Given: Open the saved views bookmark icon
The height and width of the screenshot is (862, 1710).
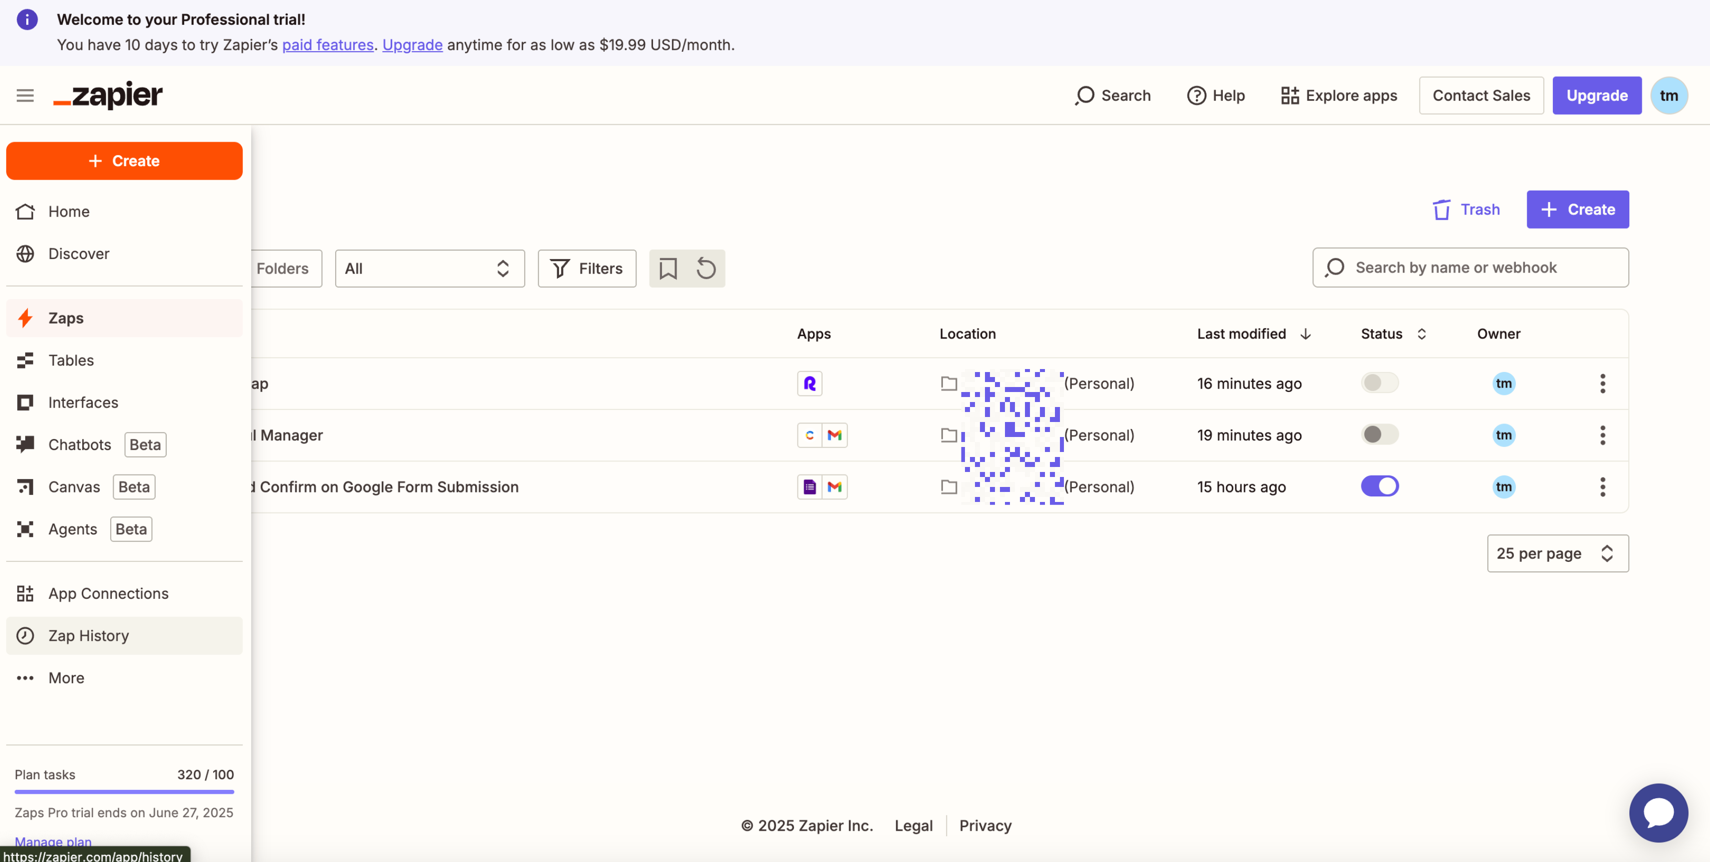Looking at the screenshot, I should tap(668, 268).
